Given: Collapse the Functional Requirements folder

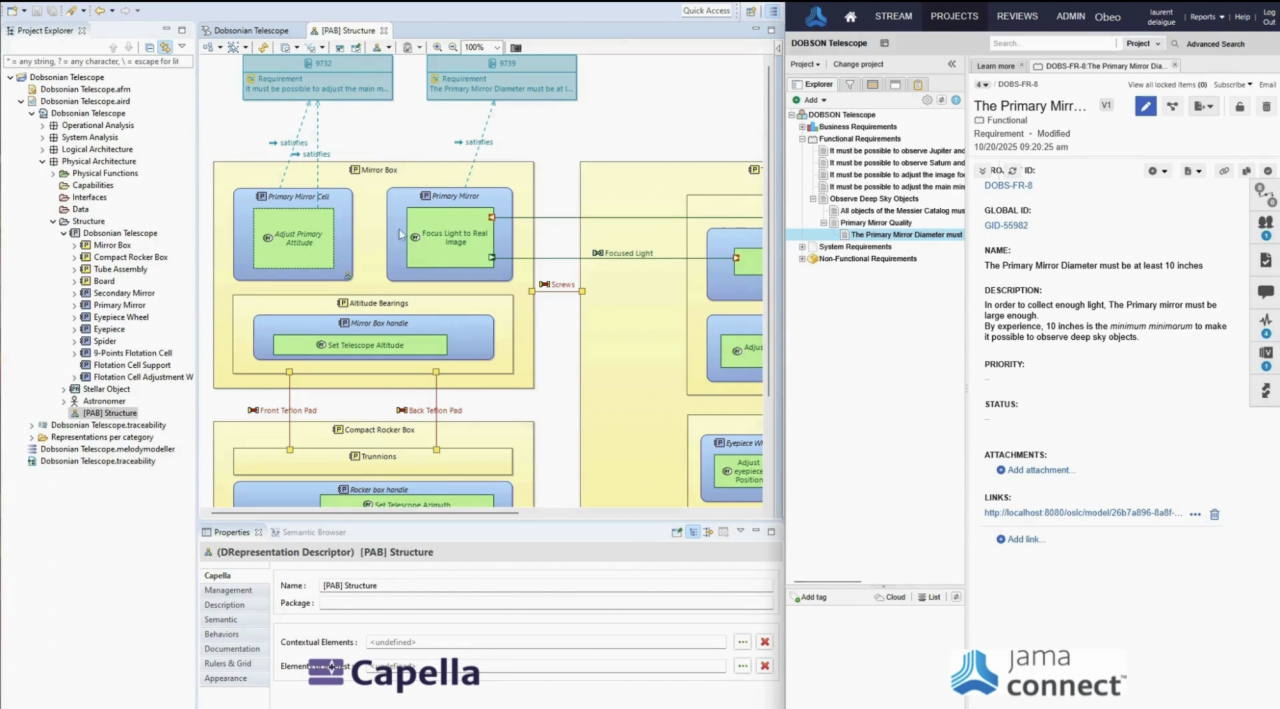Looking at the screenshot, I should click(802, 139).
